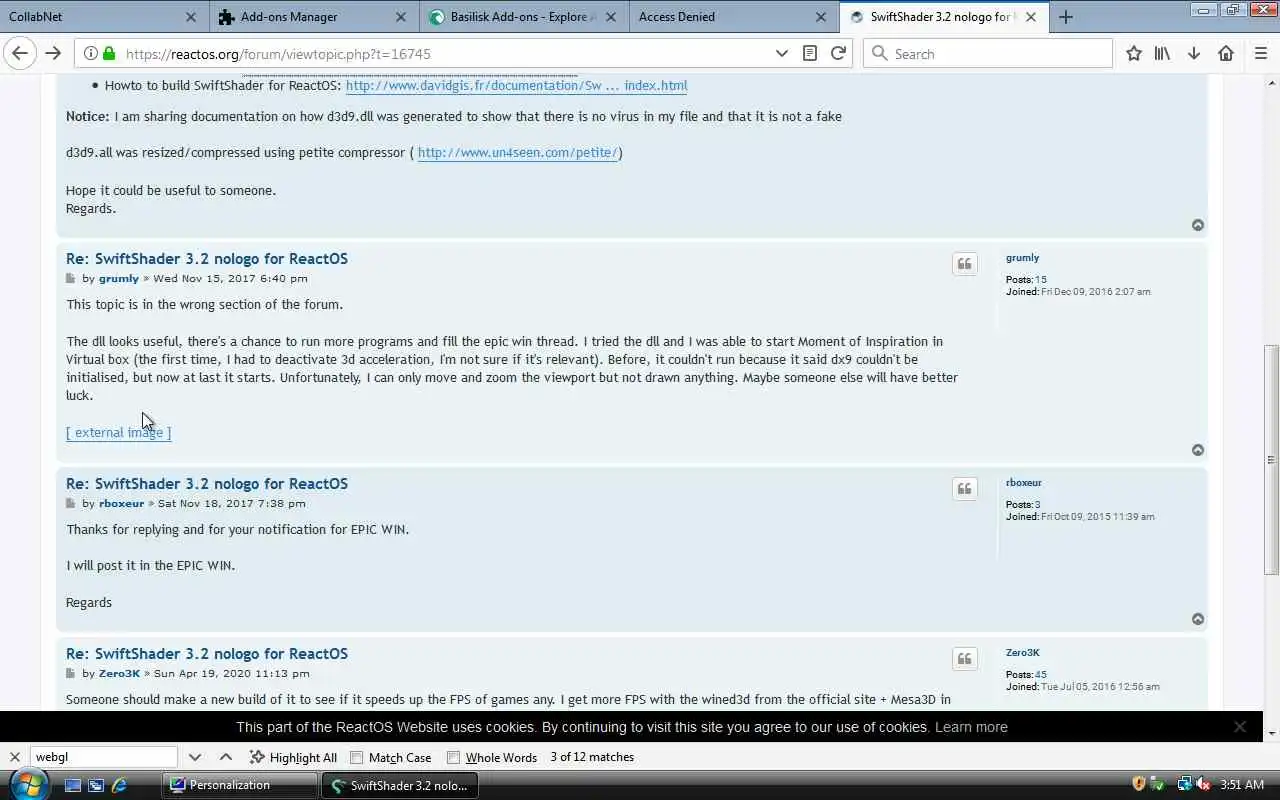1280x800 pixels.
Task: View rboxeur's 3 posts
Action: coord(1038,505)
